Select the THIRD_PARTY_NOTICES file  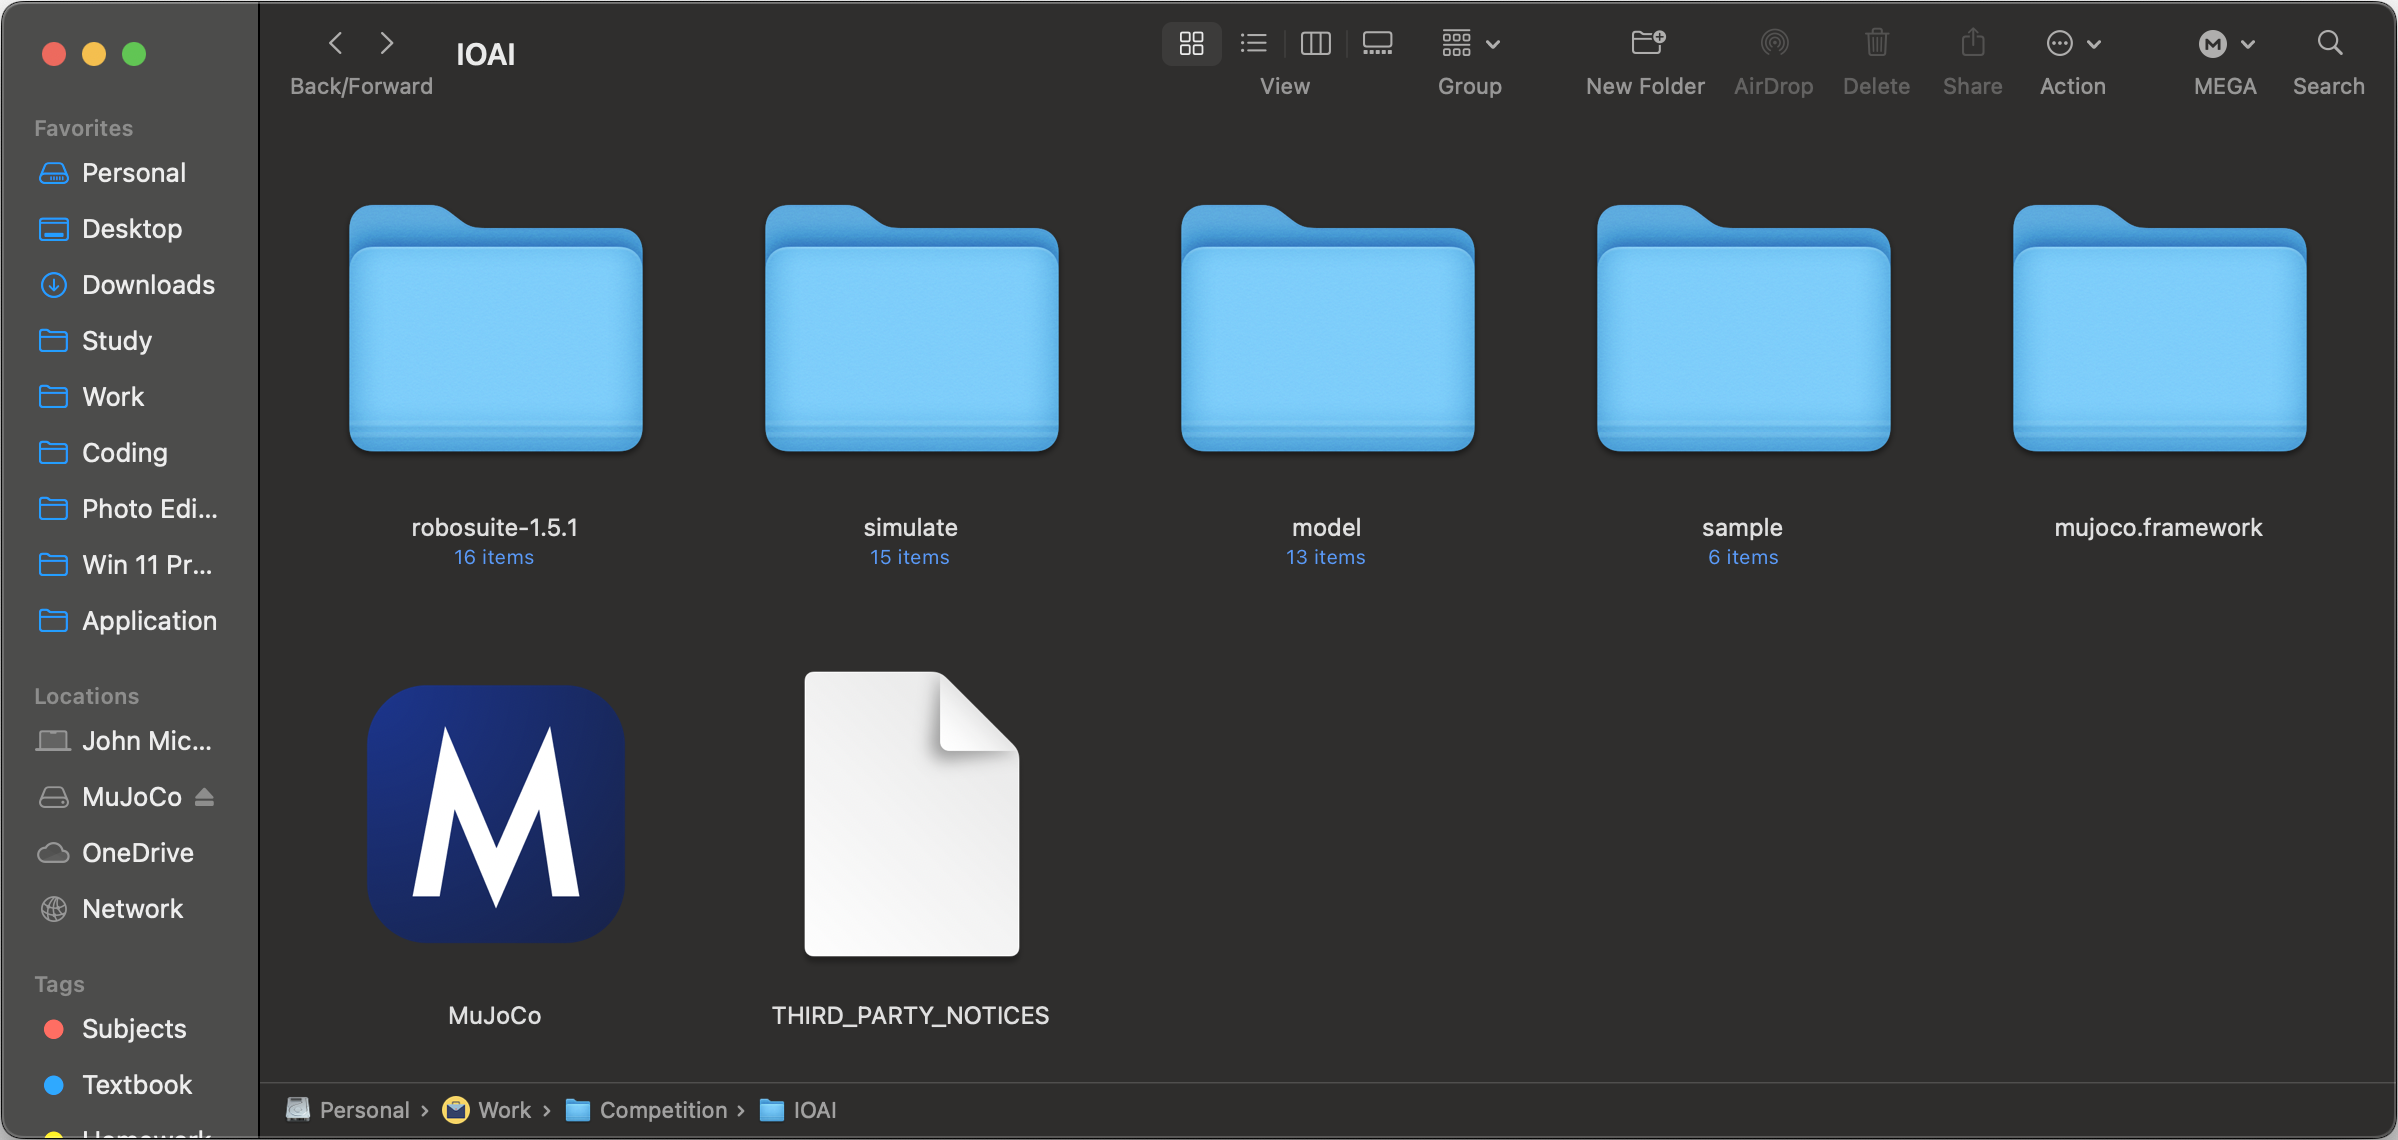tap(911, 814)
